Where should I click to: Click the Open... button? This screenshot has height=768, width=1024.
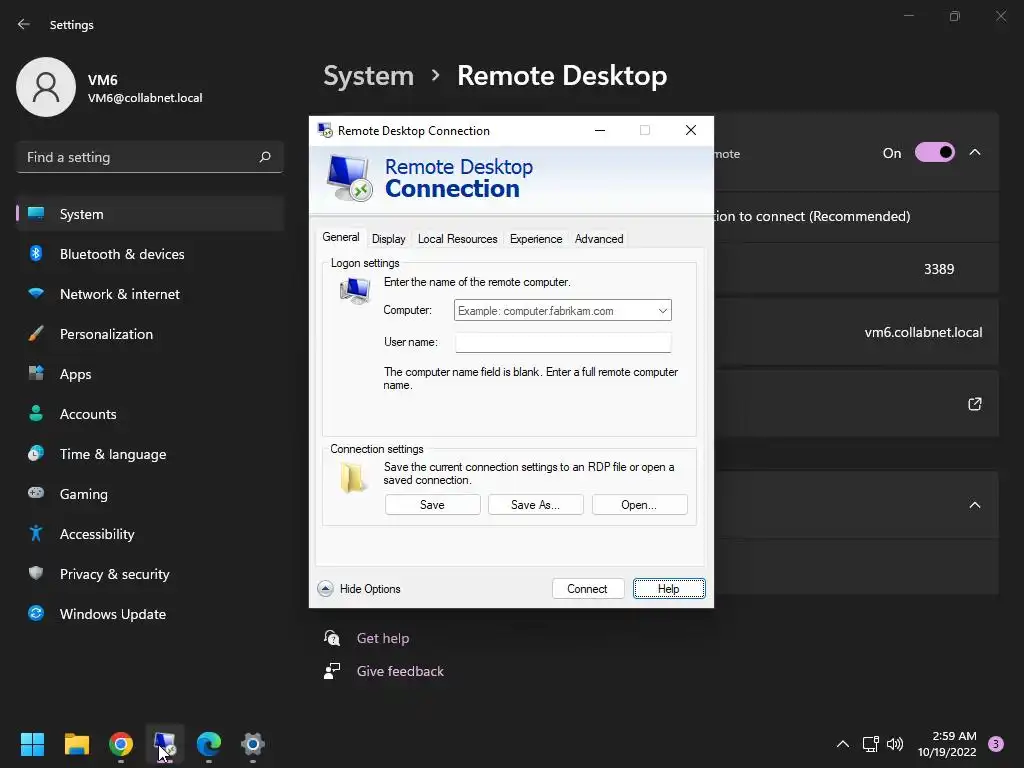(x=639, y=505)
